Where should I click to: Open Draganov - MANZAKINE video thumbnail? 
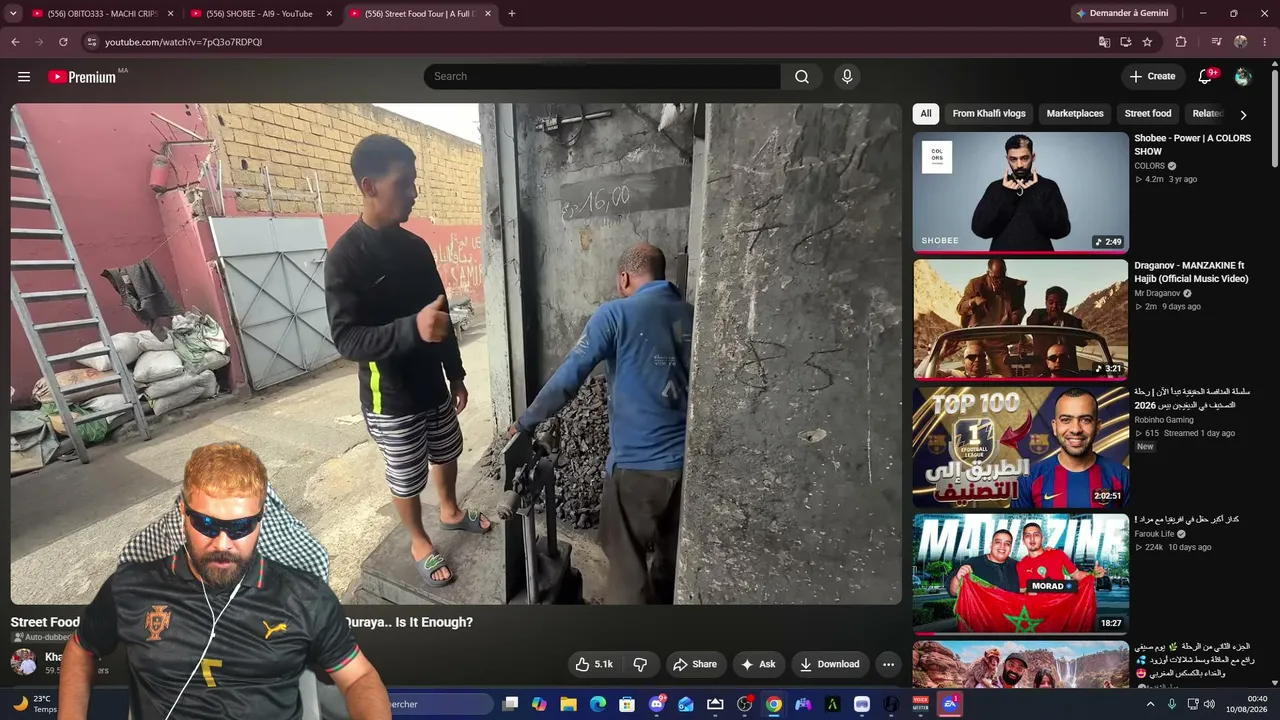tap(1021, 320)
